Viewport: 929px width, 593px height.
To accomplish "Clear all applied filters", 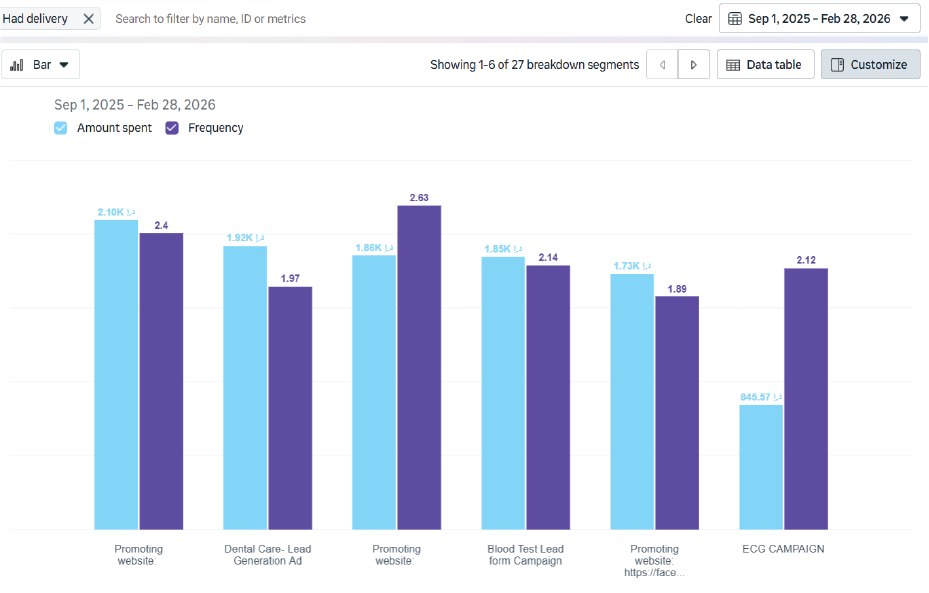I will point(698,19).
